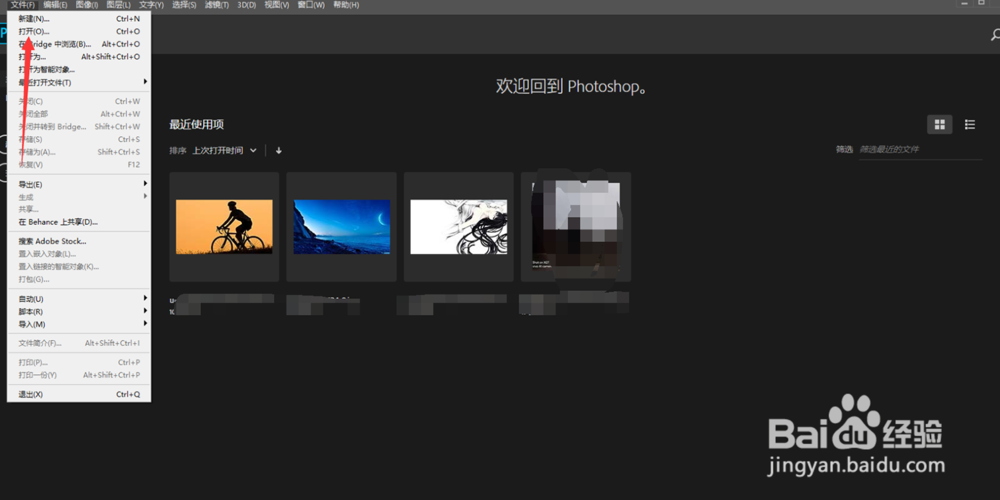The image size is (1000, 500).
Task: Open the 上次打开时间 sort dropdown
Action: point(224,151)
